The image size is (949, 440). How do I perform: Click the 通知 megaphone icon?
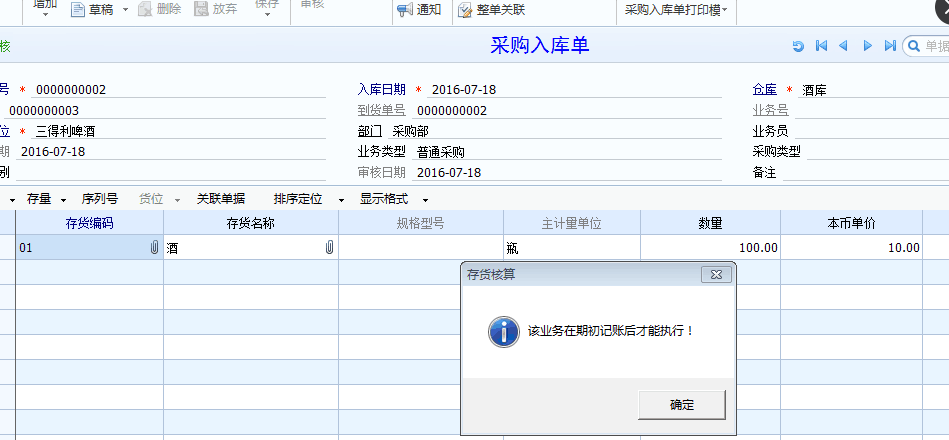click(x=404, y=10)
